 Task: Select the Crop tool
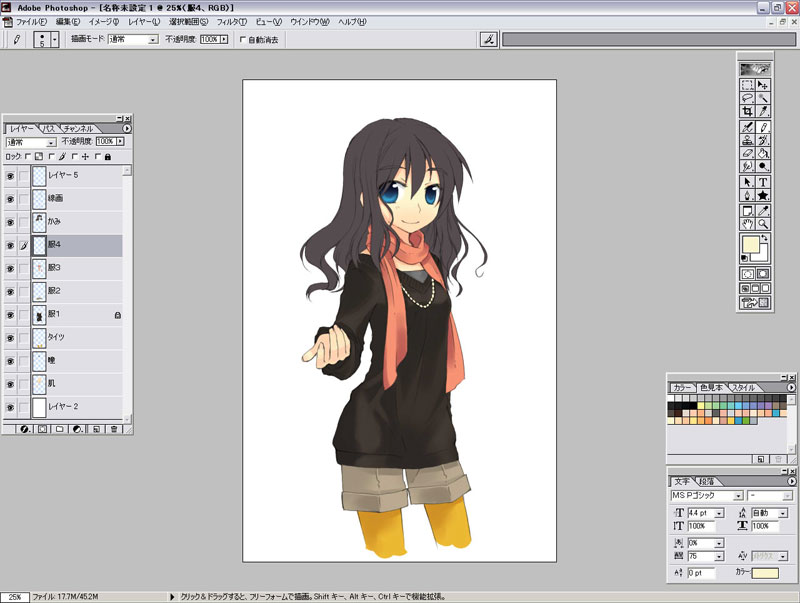747,111
